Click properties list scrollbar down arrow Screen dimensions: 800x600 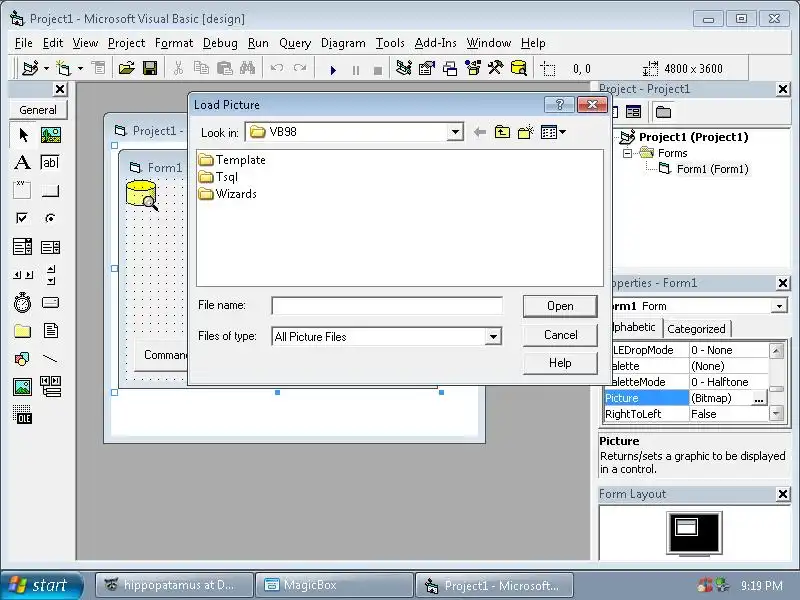776,413
